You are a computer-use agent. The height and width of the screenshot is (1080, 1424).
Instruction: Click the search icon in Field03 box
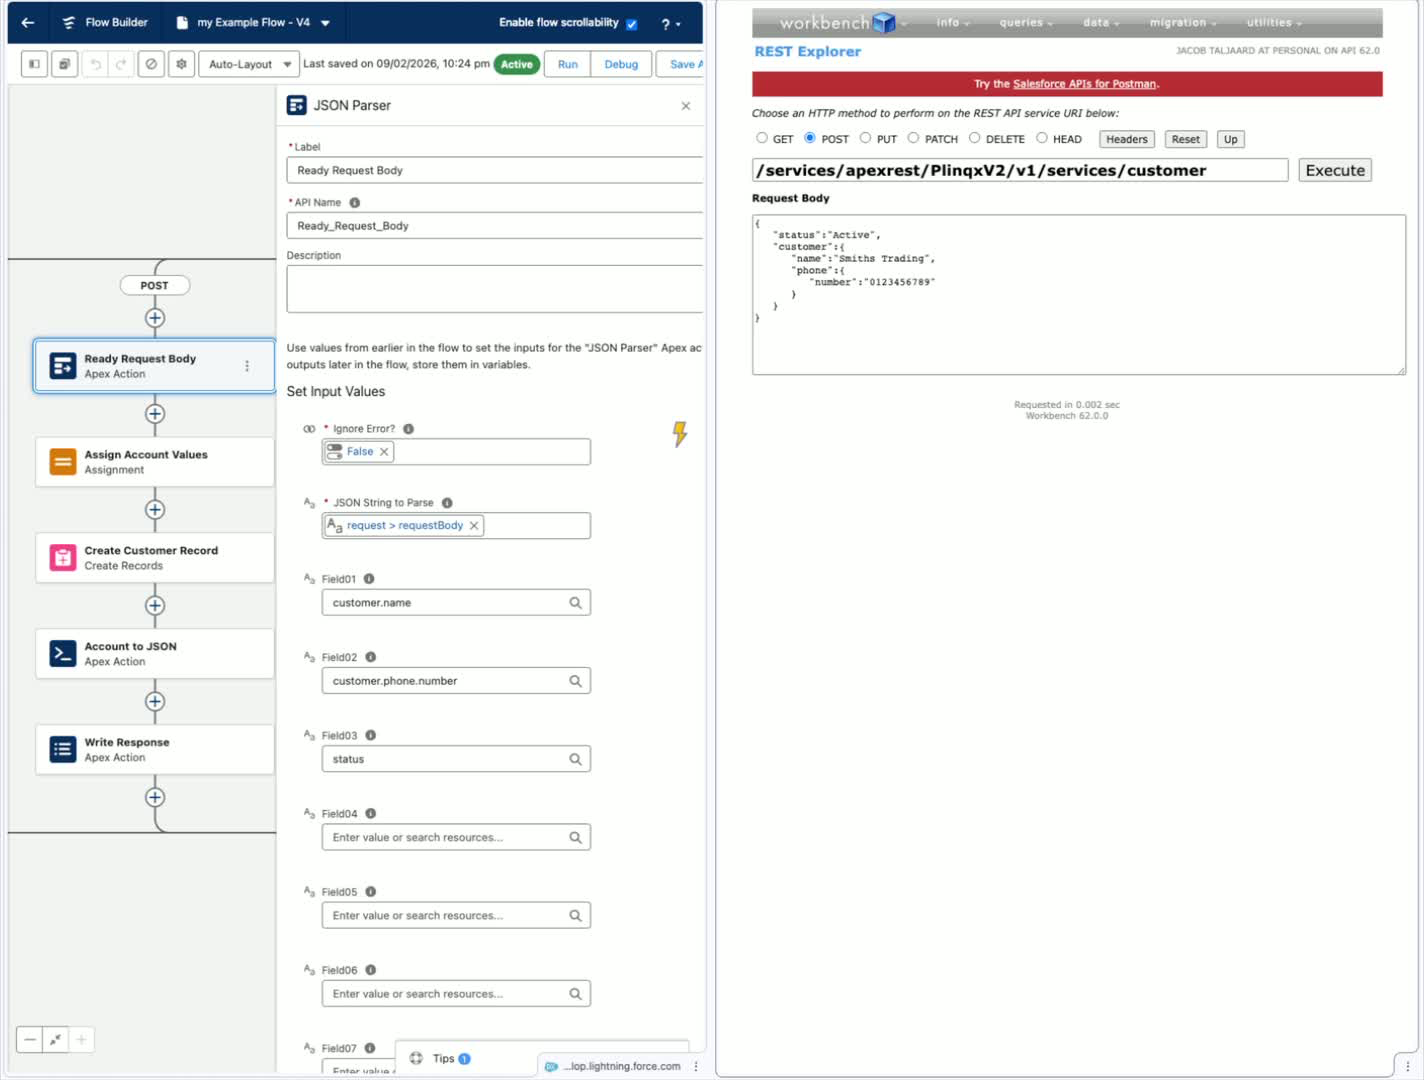point(575,759)
